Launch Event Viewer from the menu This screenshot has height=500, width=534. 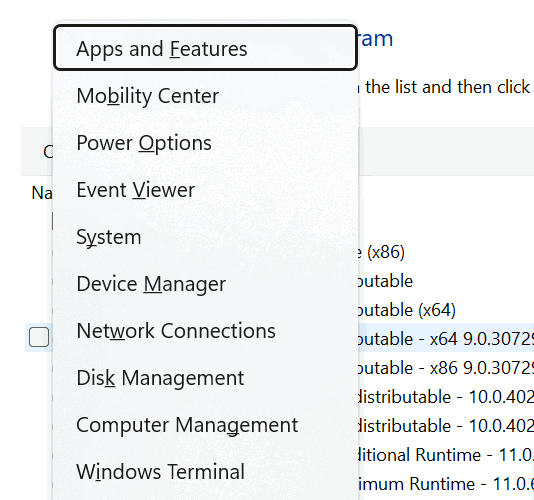point(205,190)
